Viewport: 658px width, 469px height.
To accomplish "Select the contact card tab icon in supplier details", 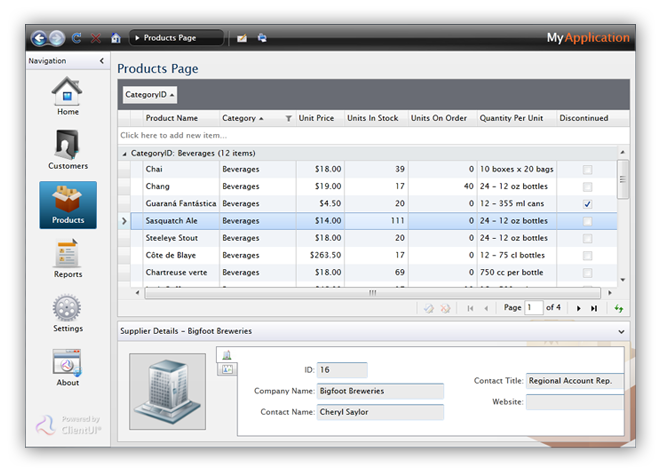I will [x=227, y=369].
